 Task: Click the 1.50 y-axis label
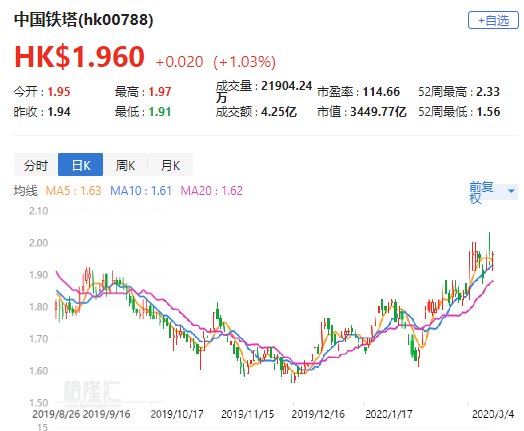[38, 403]
